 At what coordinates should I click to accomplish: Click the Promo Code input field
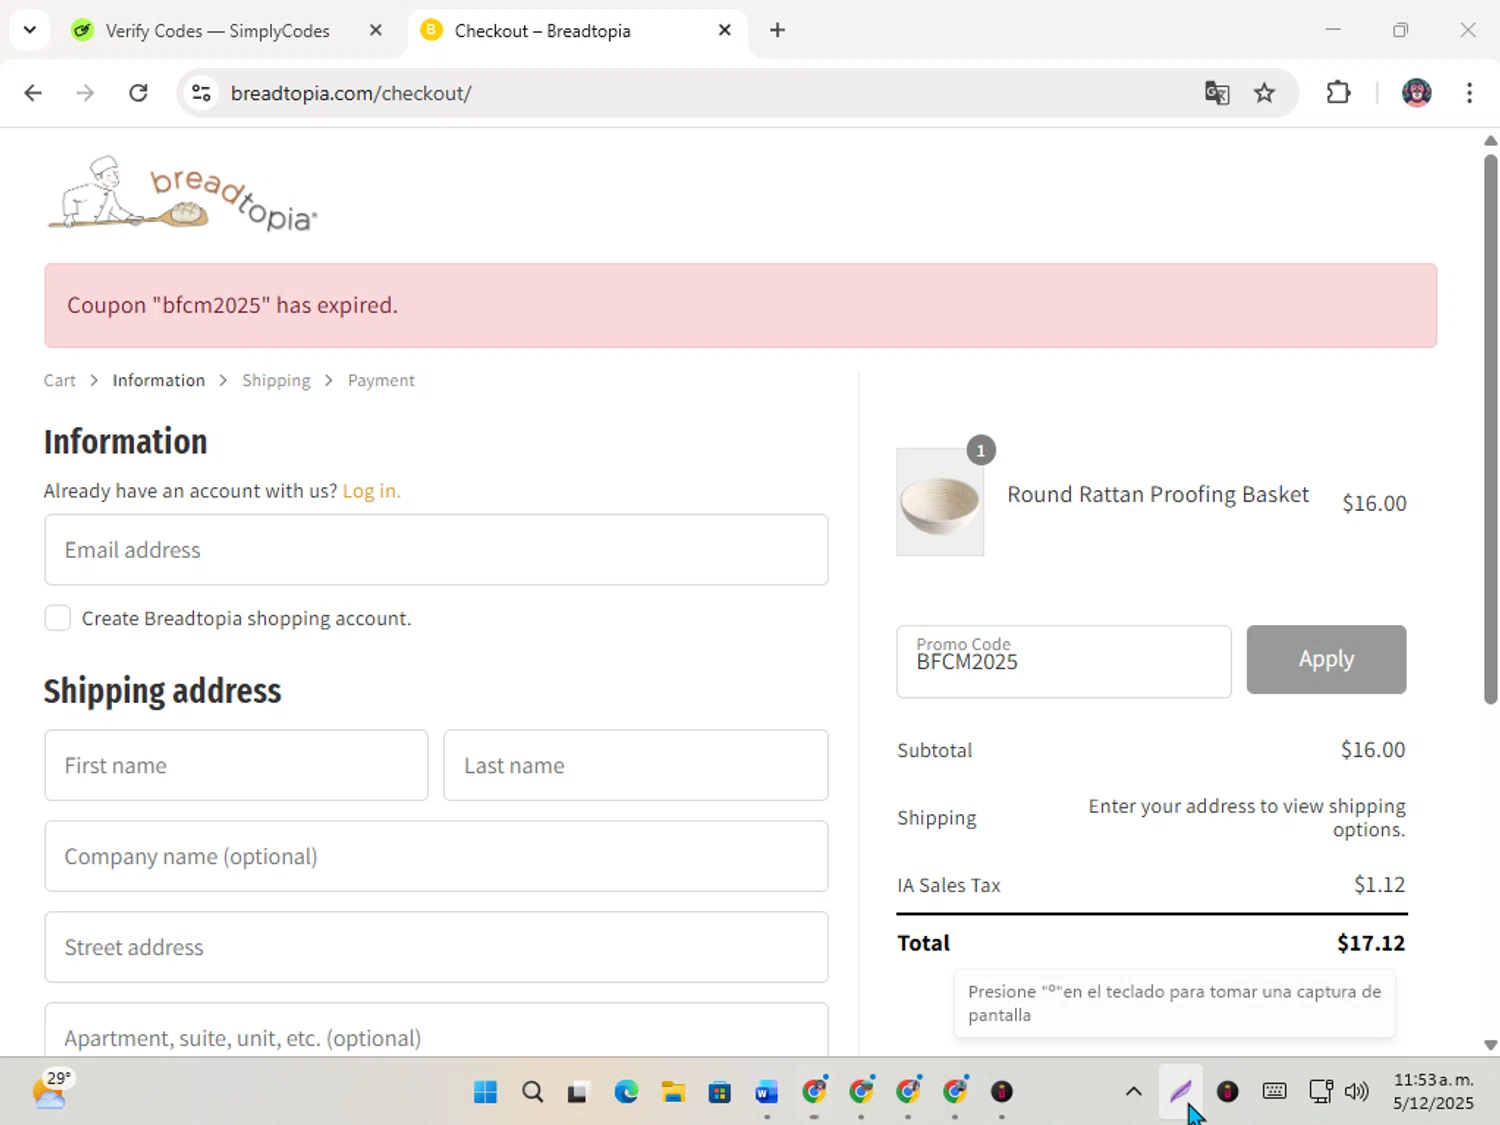pyautogui.click(x=1064, y=661)
